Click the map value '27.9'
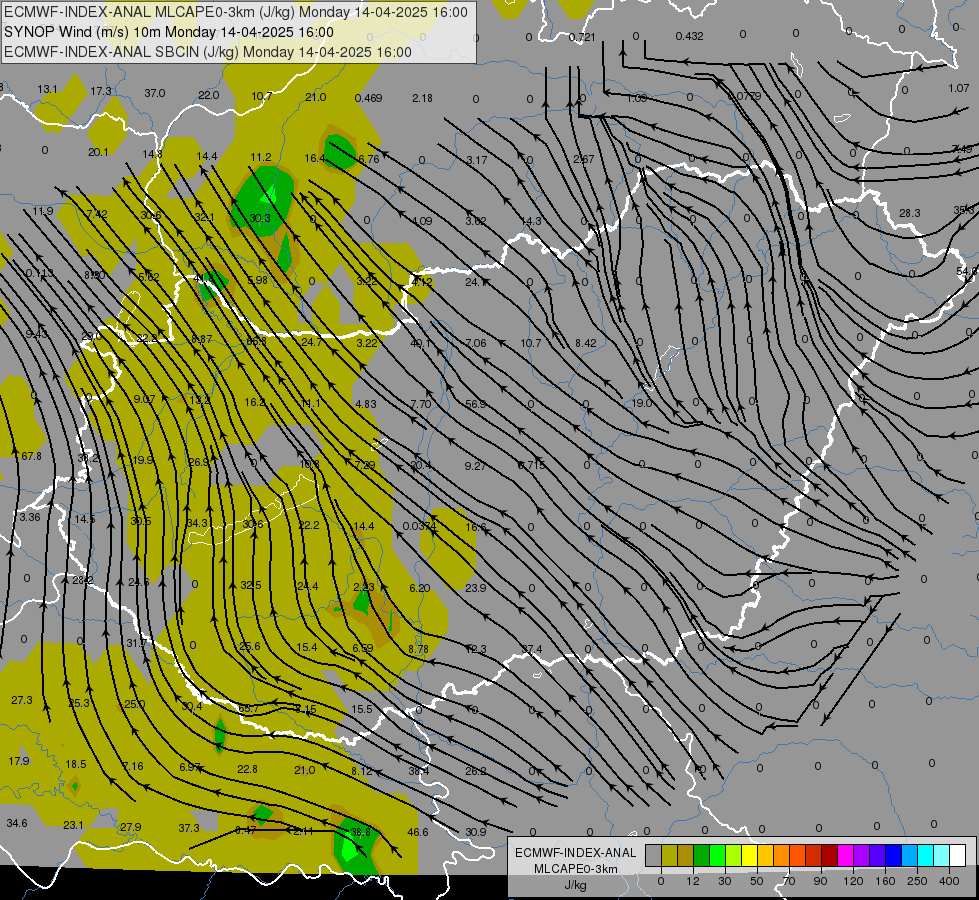Viewport: 979px width, 900px height. point(130,827)
